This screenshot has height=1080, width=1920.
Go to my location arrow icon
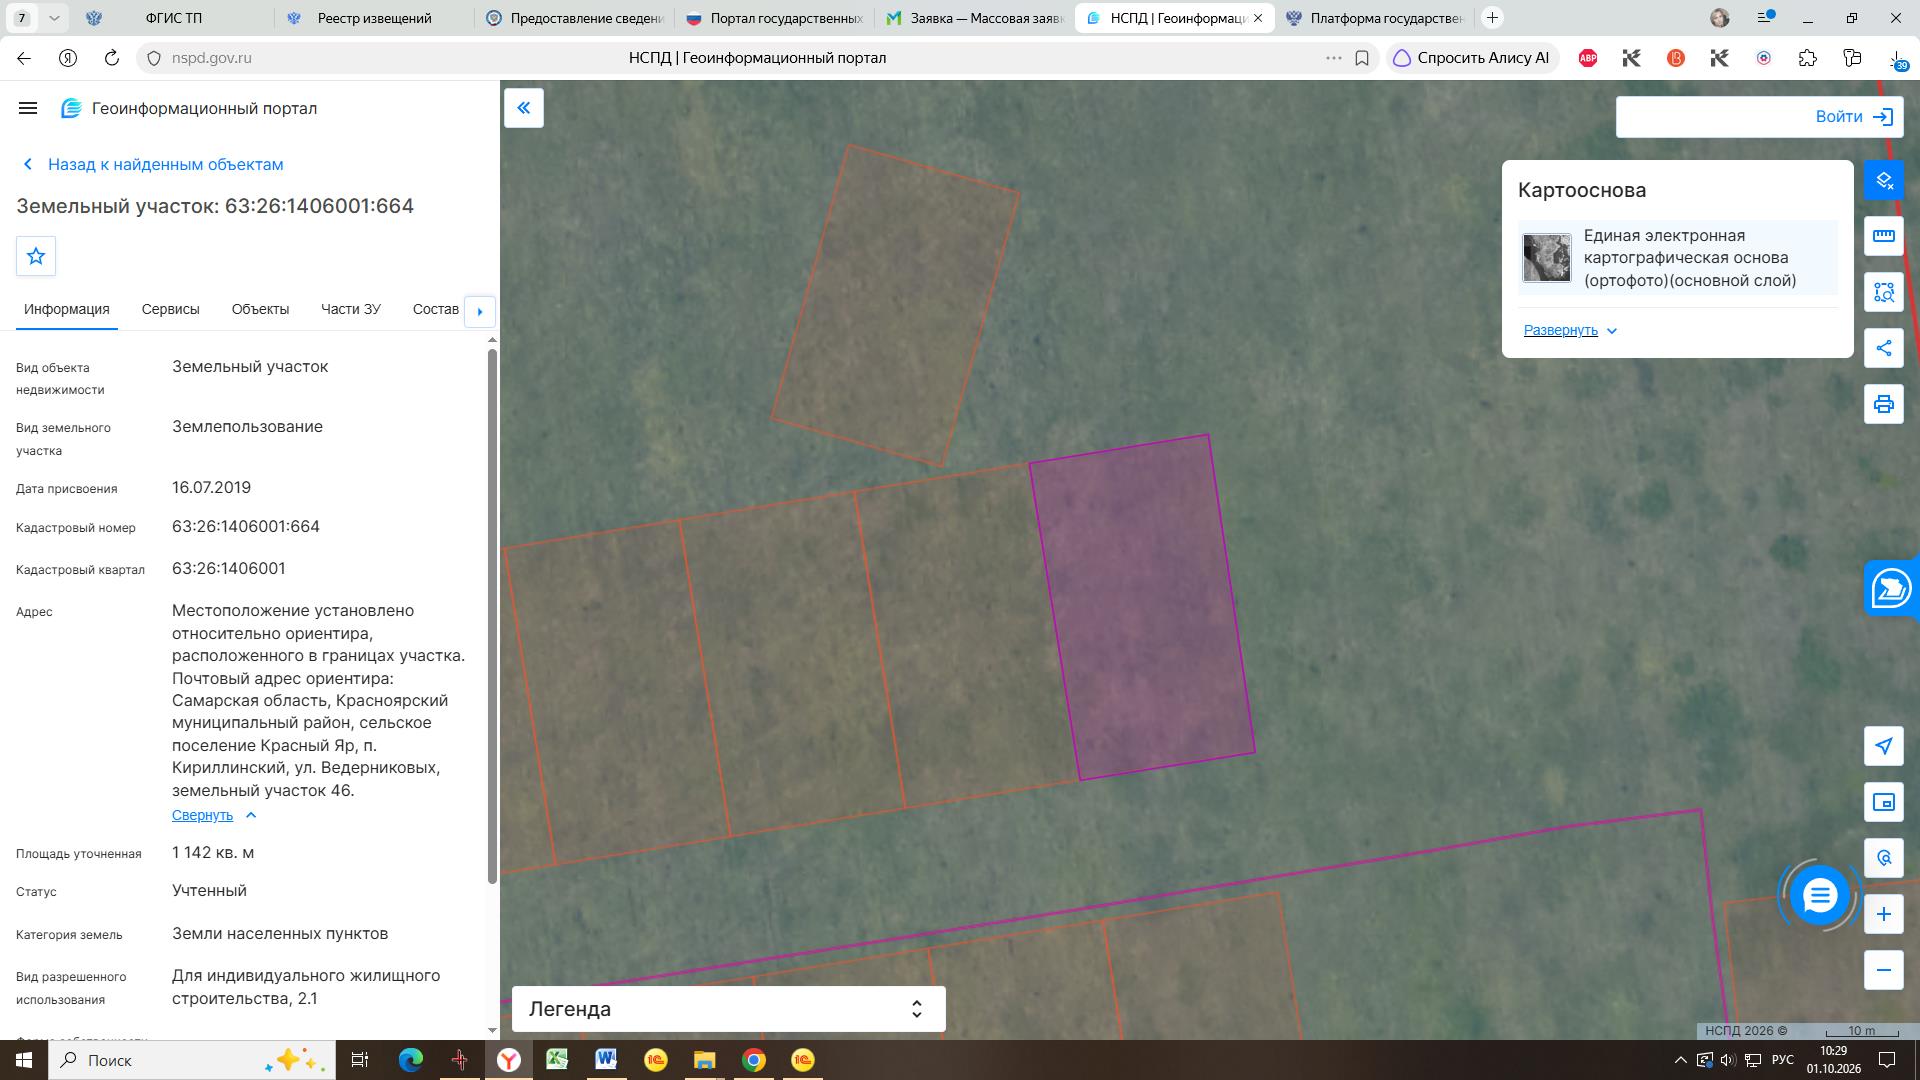click(x=1884, y=746)
